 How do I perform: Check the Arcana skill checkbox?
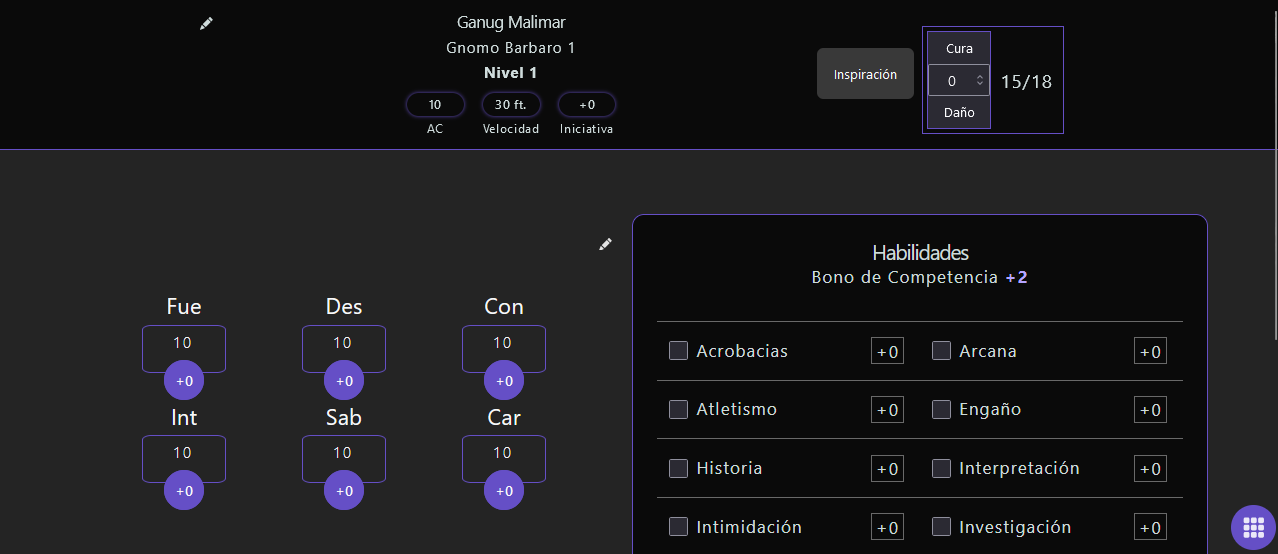941,351
